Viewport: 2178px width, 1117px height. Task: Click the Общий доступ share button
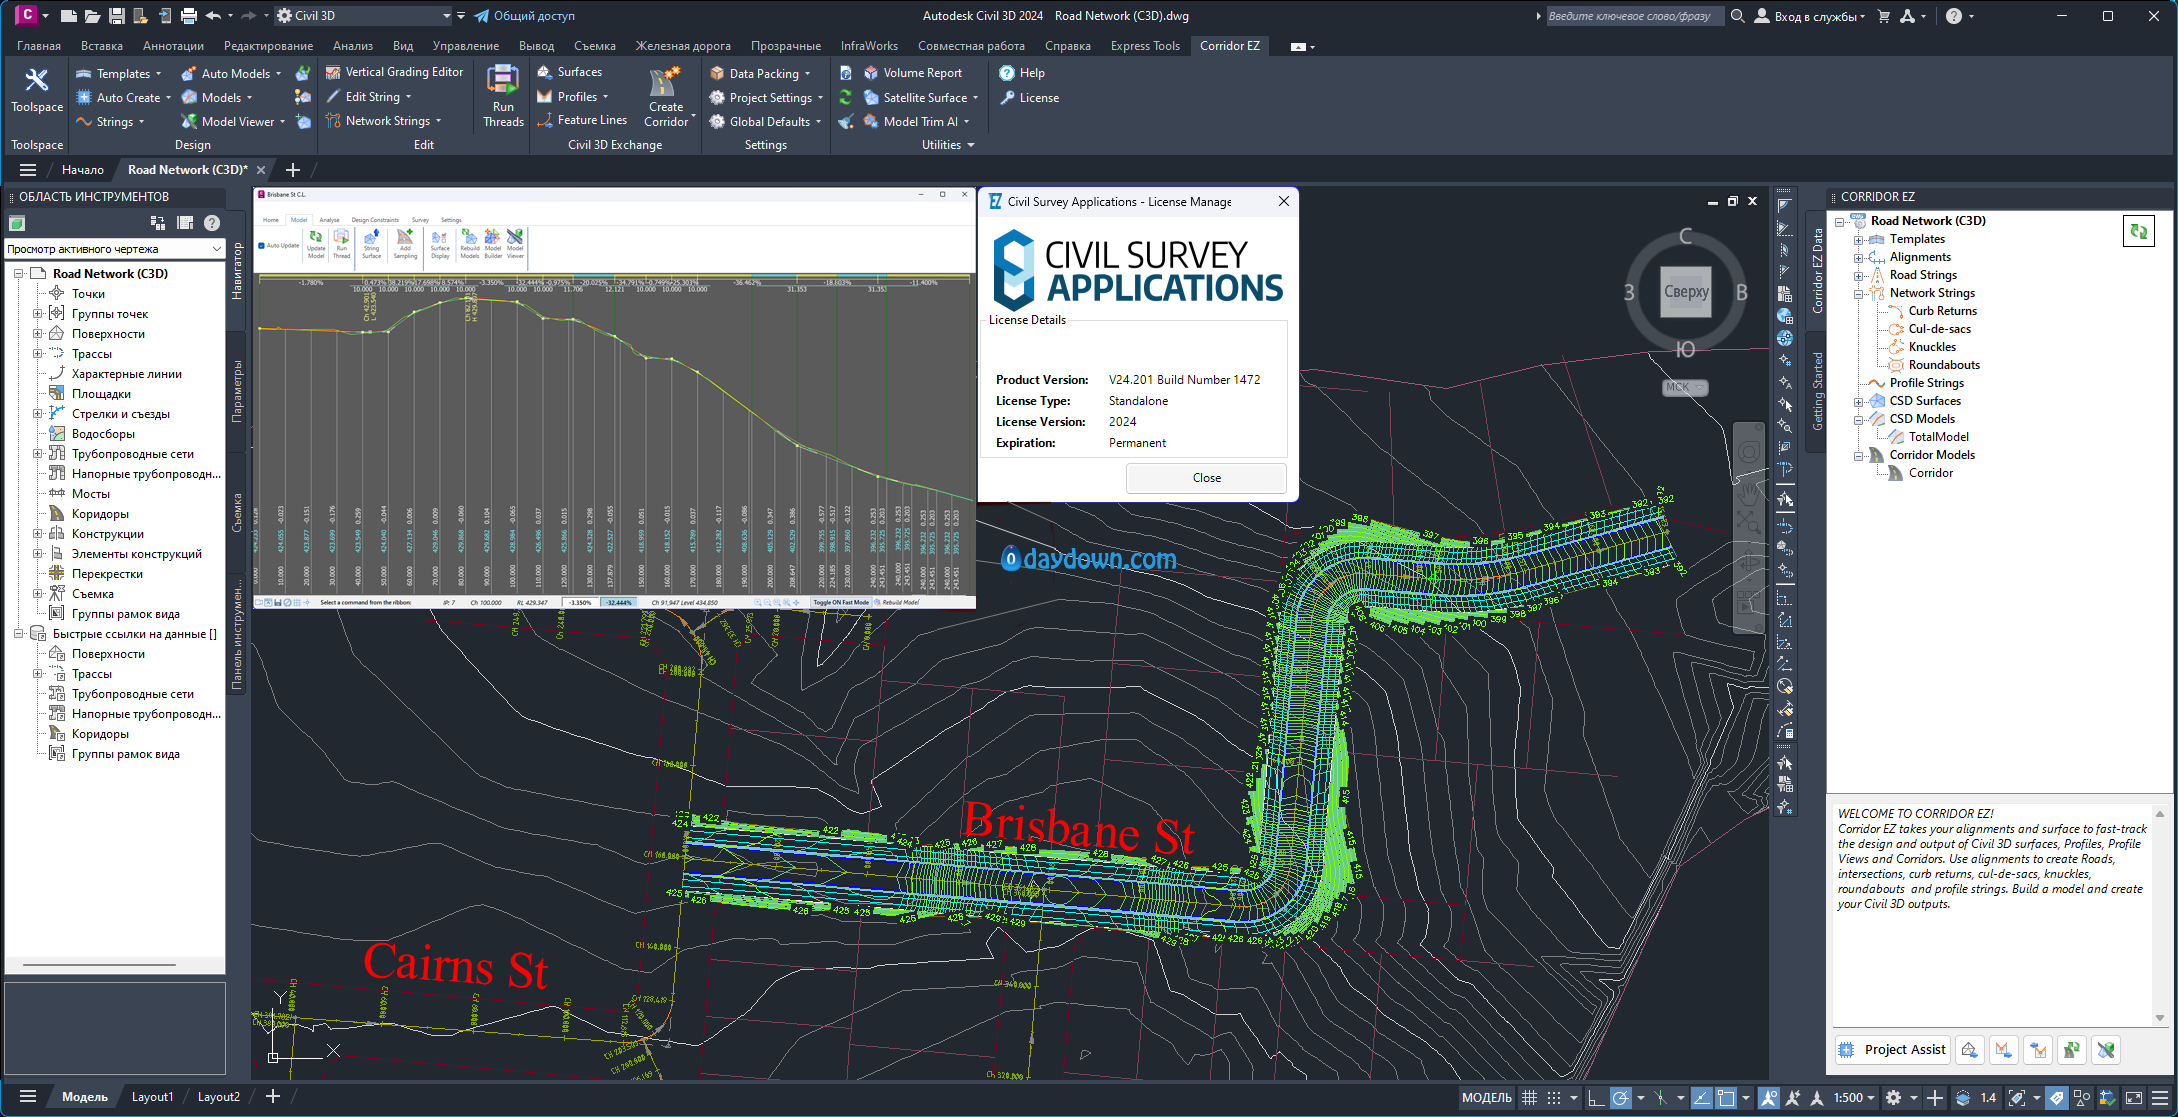524,16
